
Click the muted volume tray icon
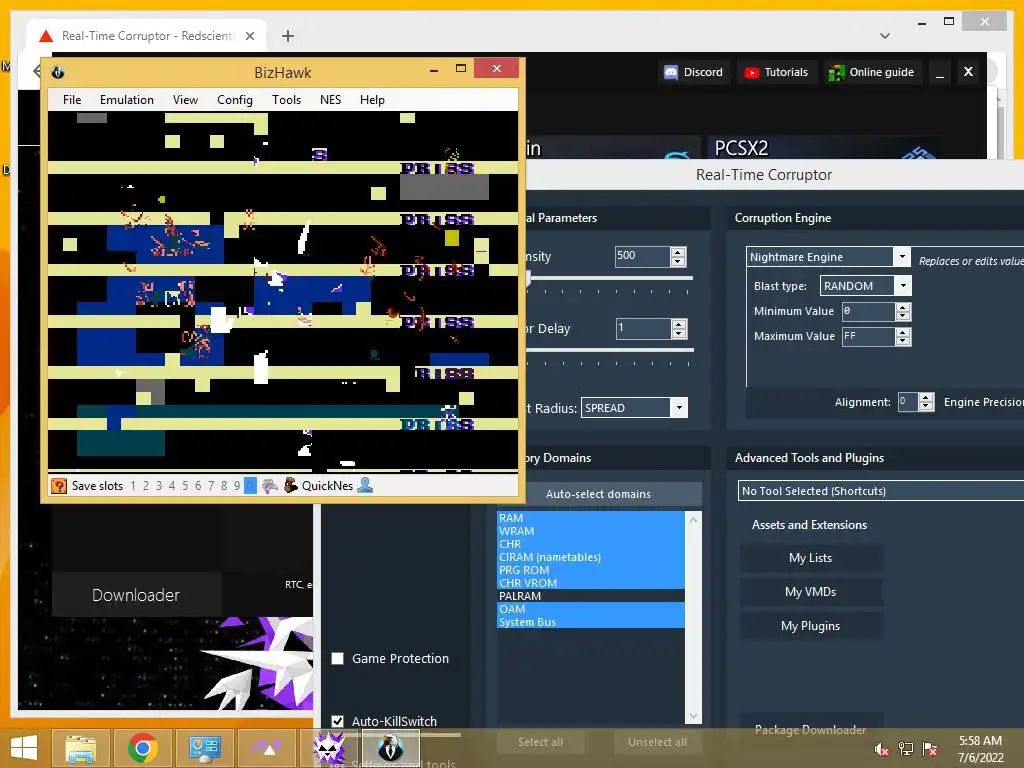pyautogui.click(x=882, y=749)
